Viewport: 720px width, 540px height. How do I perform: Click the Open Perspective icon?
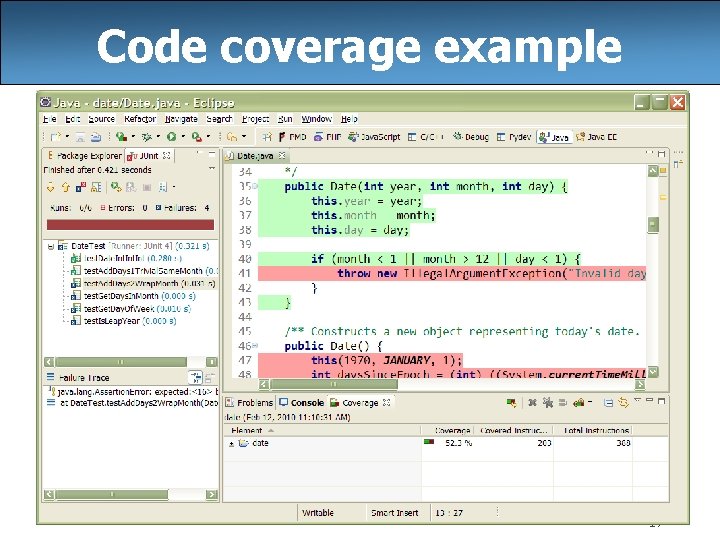click(267, 137)
